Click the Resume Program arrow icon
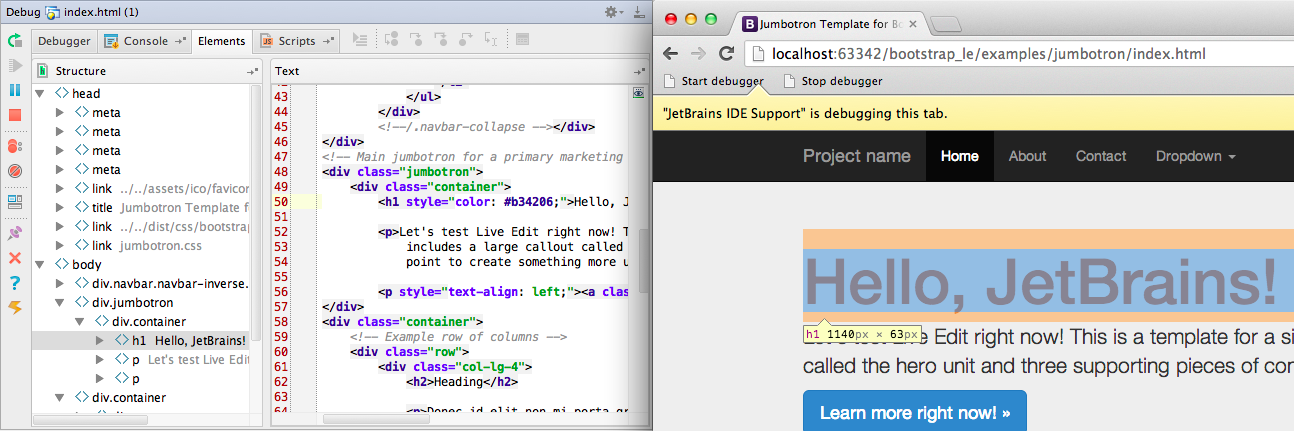The image size is (1294, 431). click(15, 66)
